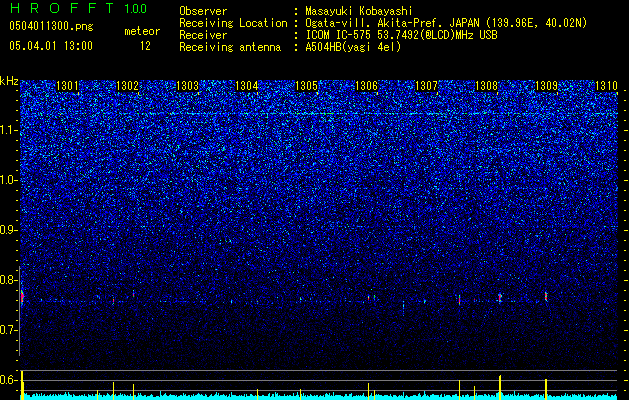
Task: Click the version number 1.0.0
Action: 136,9
